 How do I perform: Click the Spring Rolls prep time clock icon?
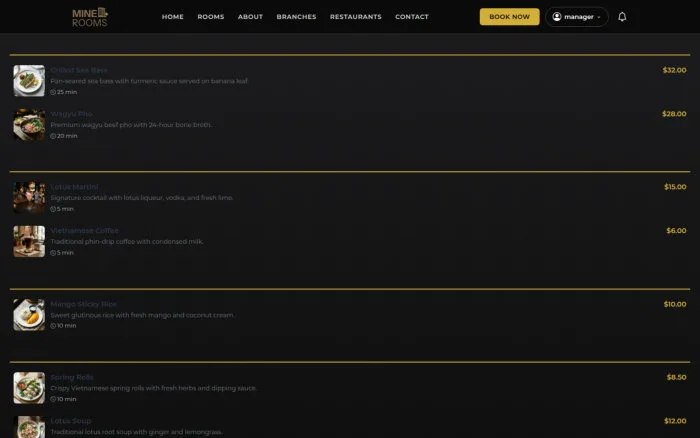tap(53, 399)
